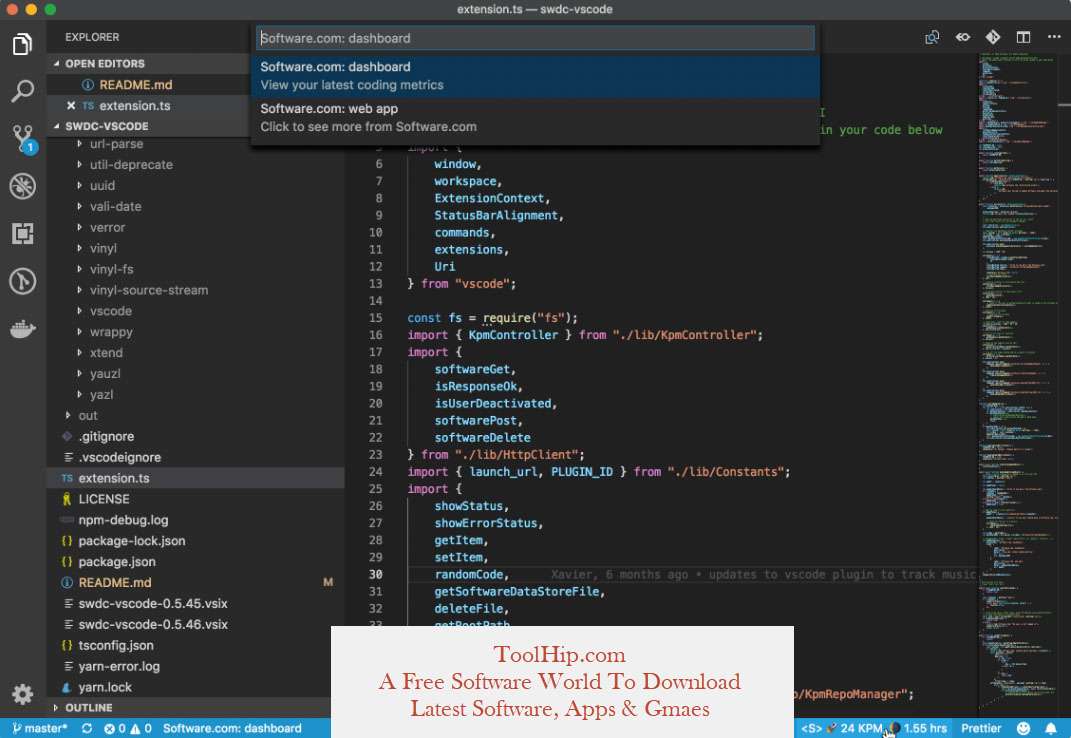Click the yarn.lock file icon
The width and height of the screenshot is (1071, 738).
[x=67, y=687]
